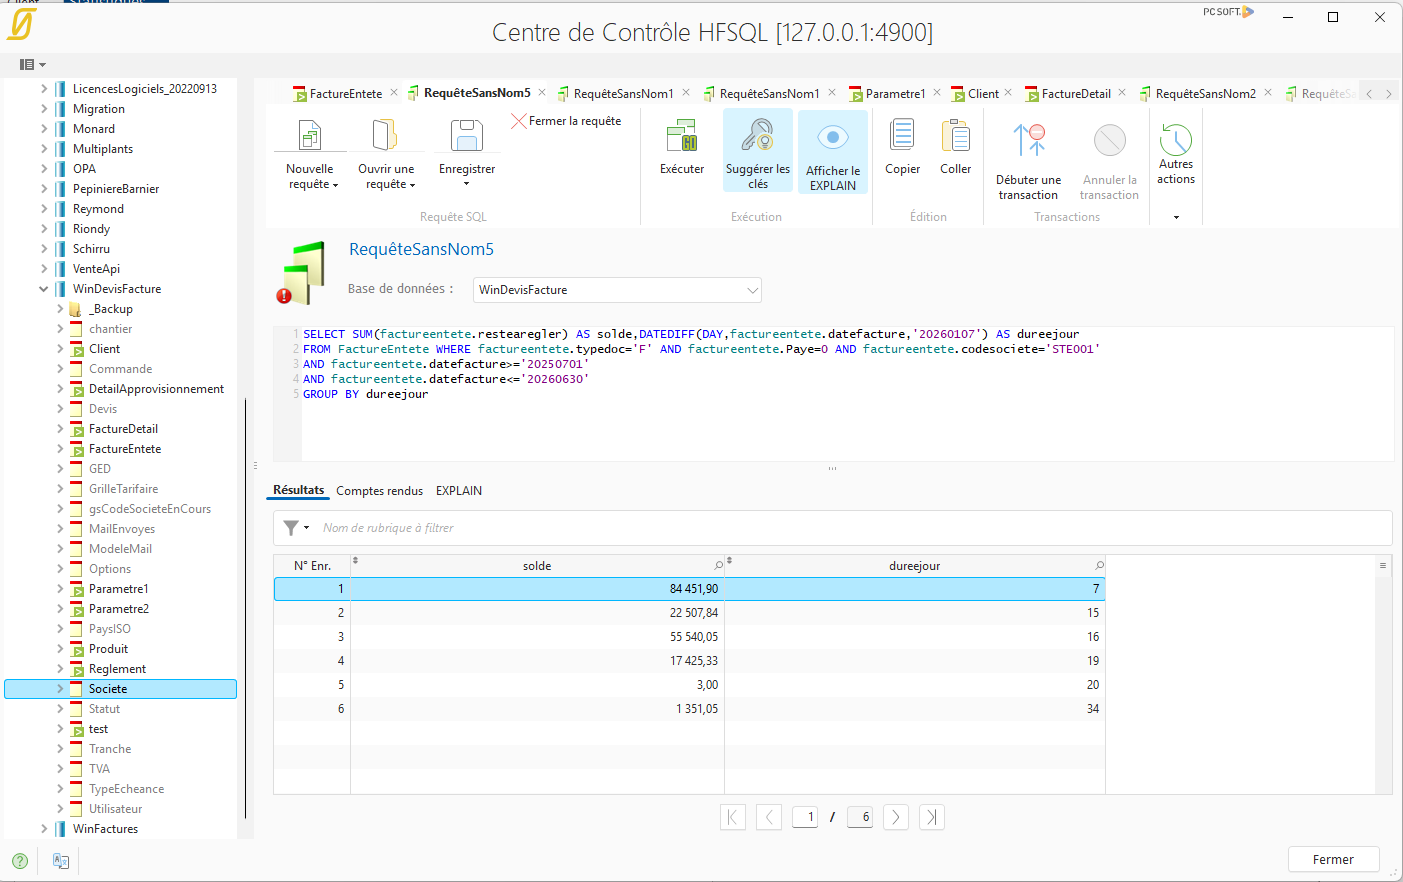Go to previous record arrow
Screen dimensions: 1403x882
[769, 817]
